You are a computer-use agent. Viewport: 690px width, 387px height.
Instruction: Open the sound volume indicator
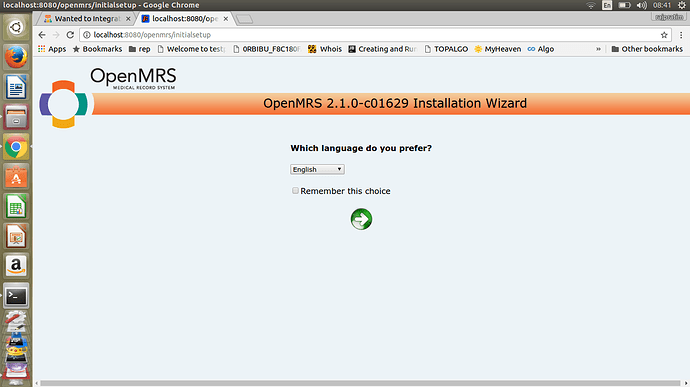click(642, 5)
